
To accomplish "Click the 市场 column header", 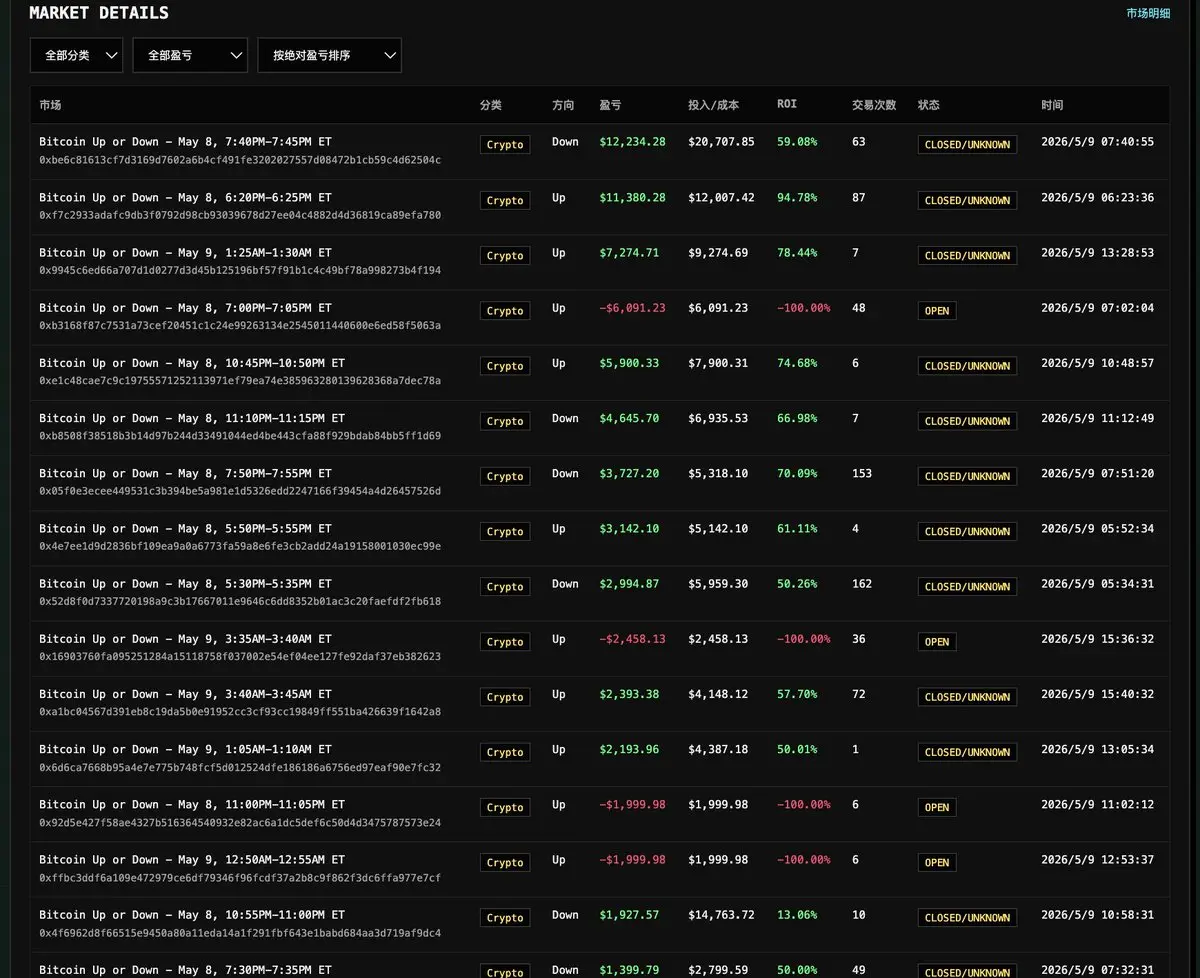I will pyautogui.click(x=50, y=105).
